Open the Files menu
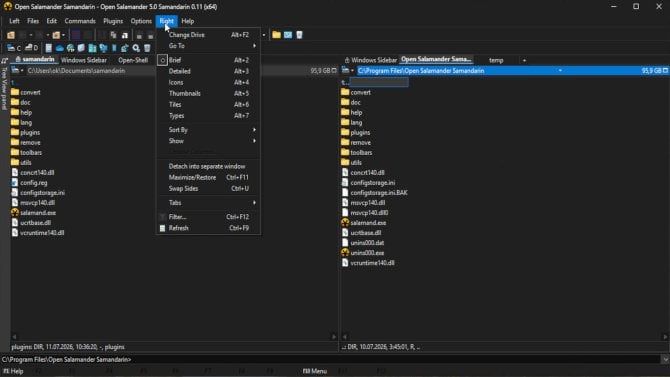Image resolution: width=670 pixels, height=377 pixels. pos(33,21)
